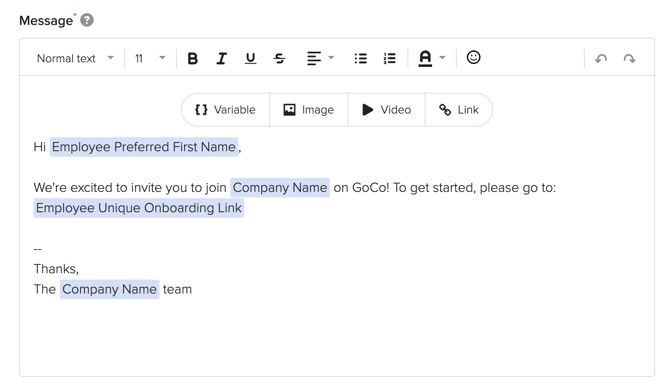670x388 pixels.
Task: Insert a bulleted list
Action: [361, 58]
